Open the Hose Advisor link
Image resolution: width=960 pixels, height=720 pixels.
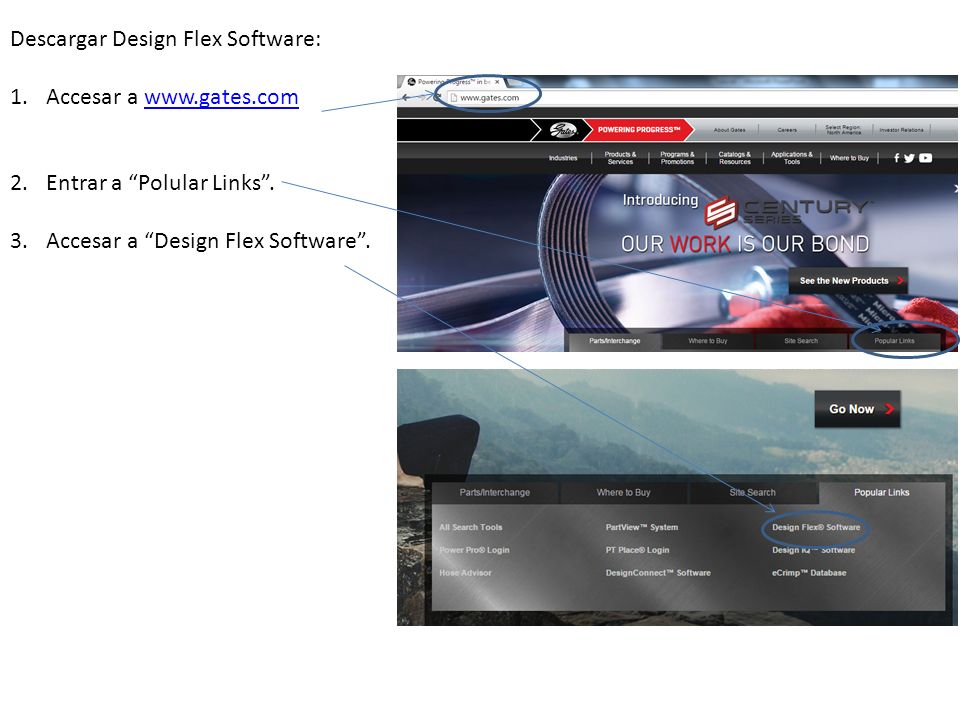coord(465,573)
